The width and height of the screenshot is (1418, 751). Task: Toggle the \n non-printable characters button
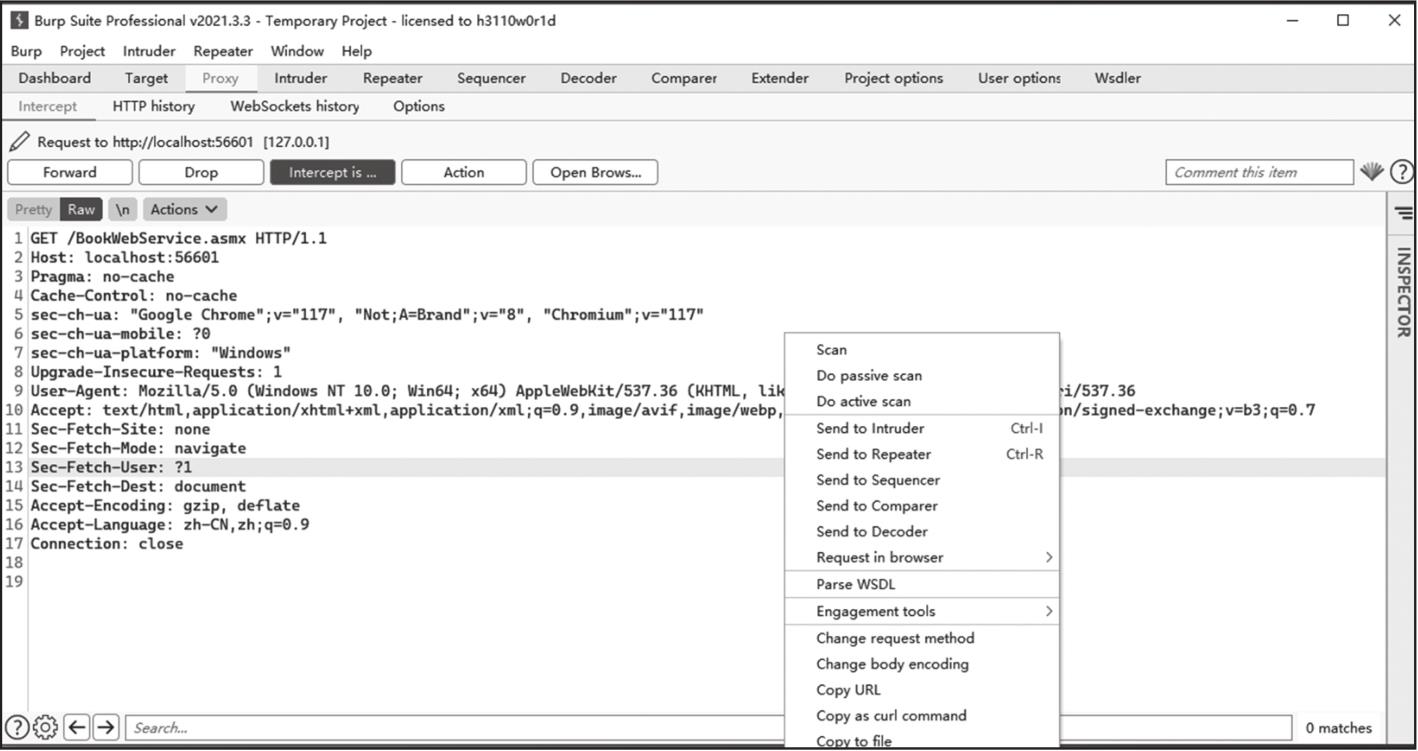[122, 209]
